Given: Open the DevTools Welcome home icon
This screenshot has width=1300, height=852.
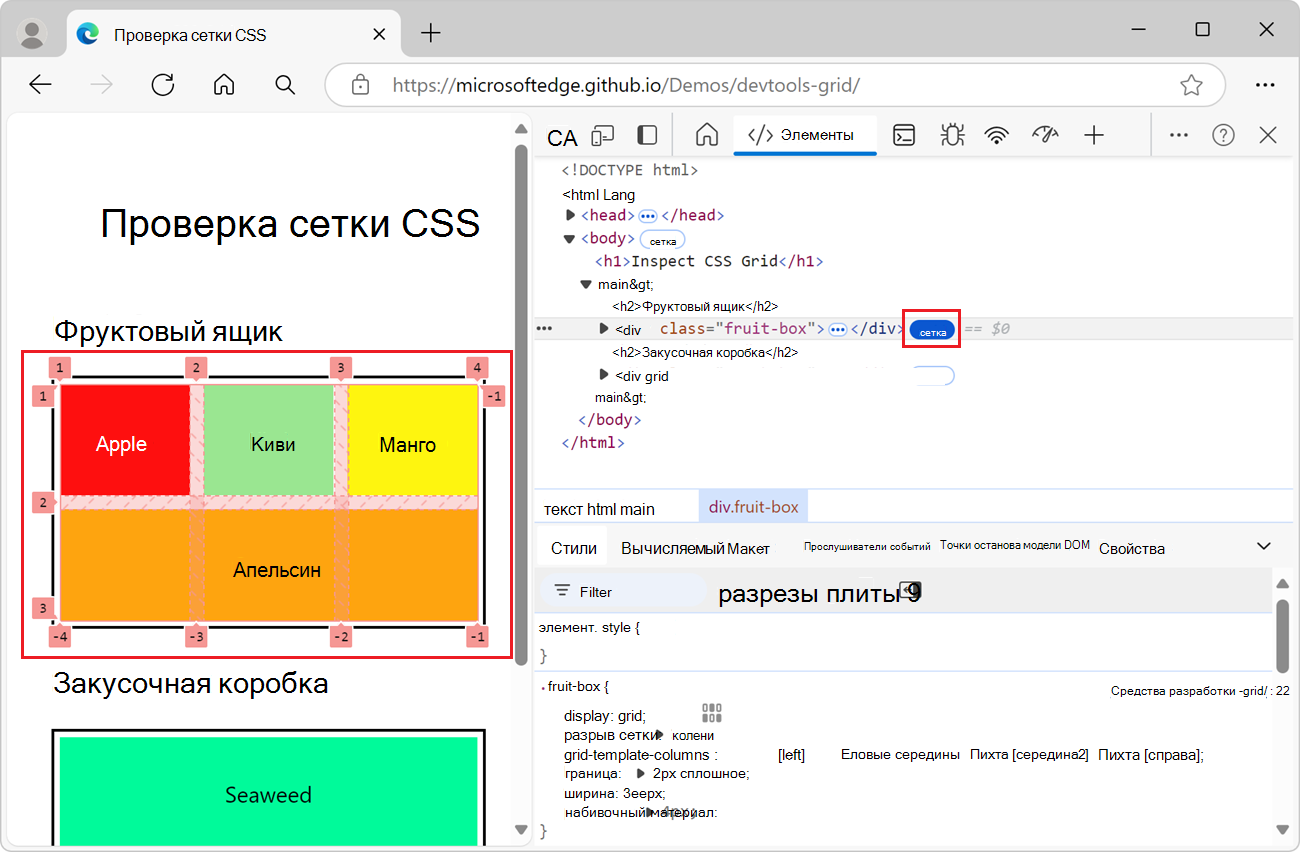Looking at the screenshot, I should (x=707, y=135).
